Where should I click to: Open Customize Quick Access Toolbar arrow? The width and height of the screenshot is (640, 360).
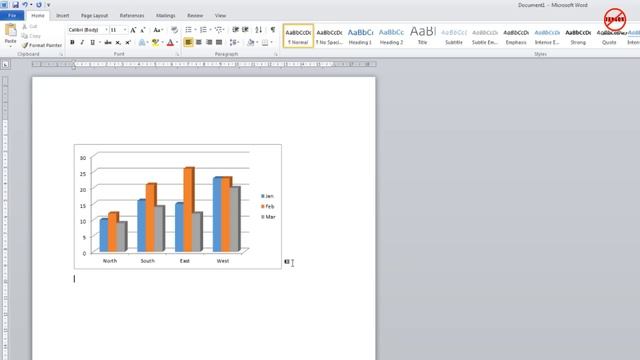tap(48, 5)
